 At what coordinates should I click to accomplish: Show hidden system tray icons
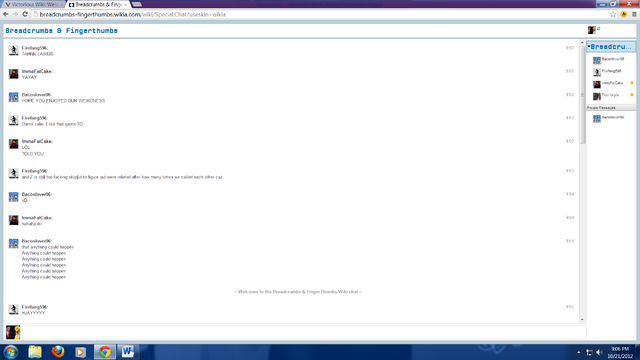pyautogui.click(x=578, y=352)
